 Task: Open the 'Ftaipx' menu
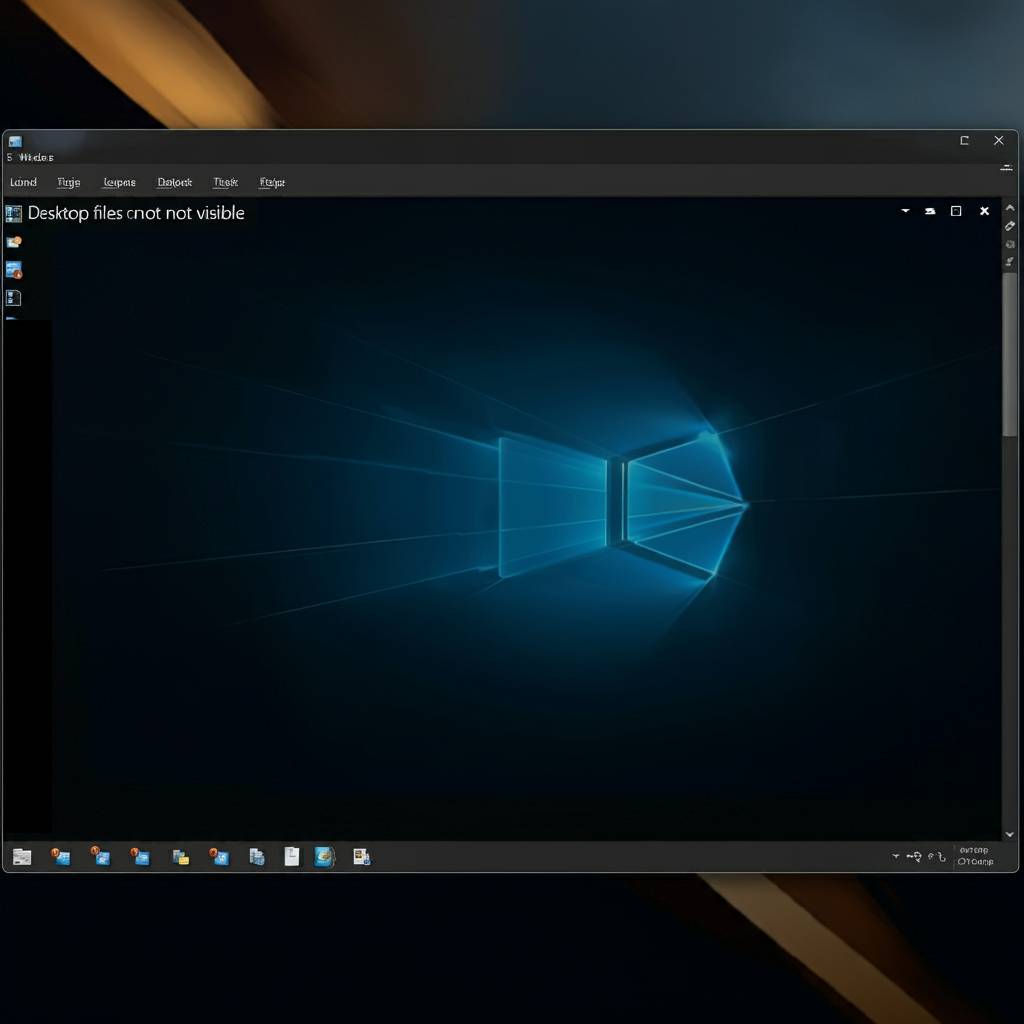[x=272, y=182]
